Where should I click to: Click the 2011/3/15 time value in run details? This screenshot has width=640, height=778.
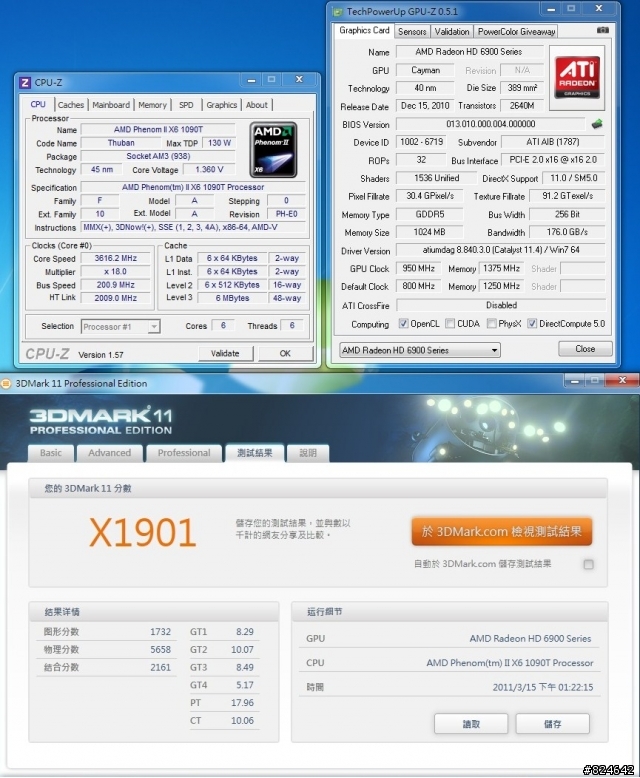[543, 687]
